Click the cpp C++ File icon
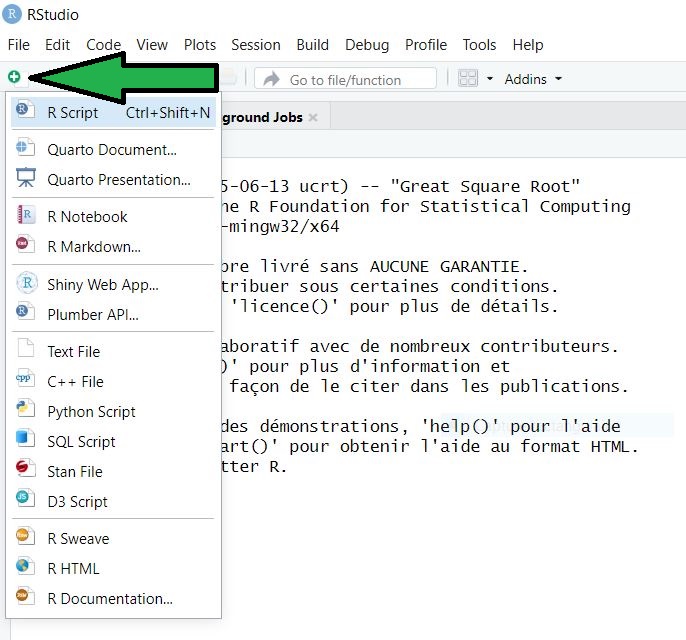 click(25, 378)
